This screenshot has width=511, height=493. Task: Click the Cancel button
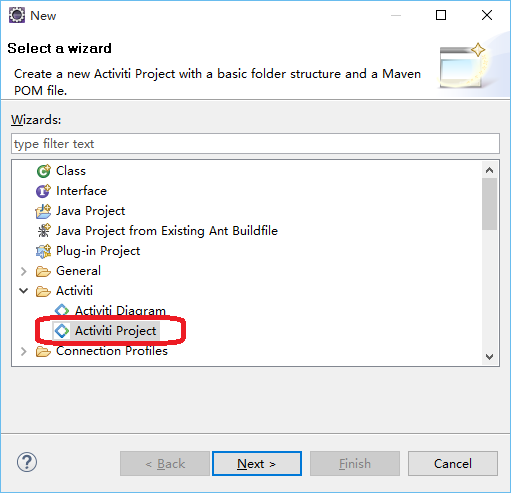pos(453,463)
